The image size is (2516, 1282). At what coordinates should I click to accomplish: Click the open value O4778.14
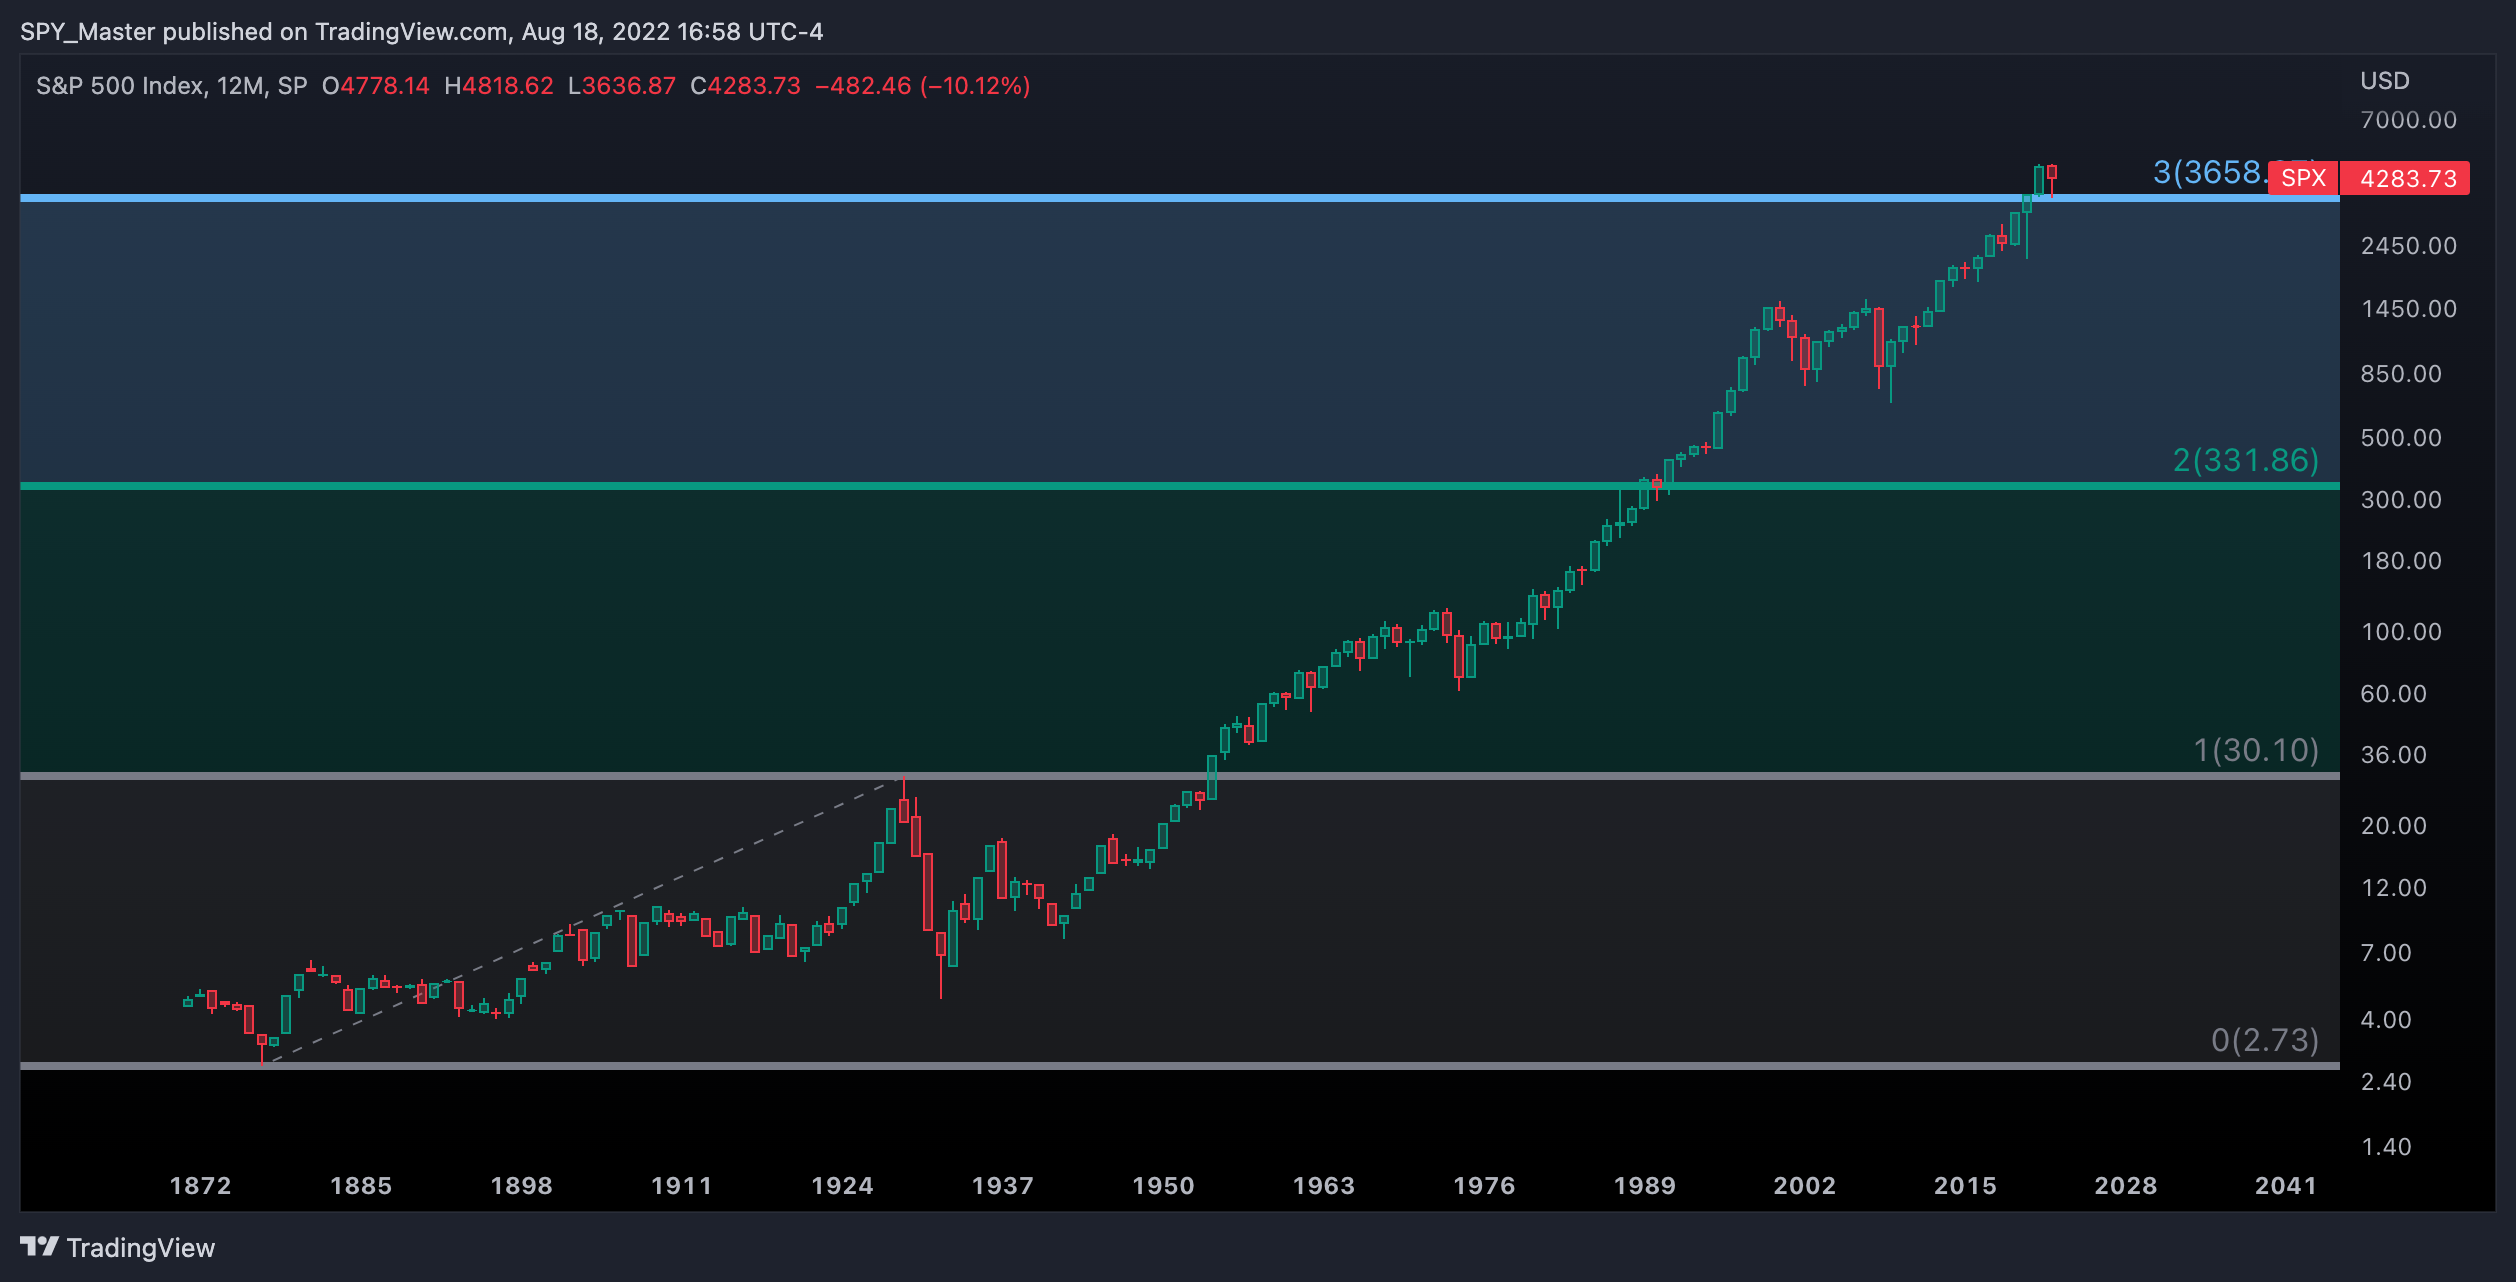375,86
